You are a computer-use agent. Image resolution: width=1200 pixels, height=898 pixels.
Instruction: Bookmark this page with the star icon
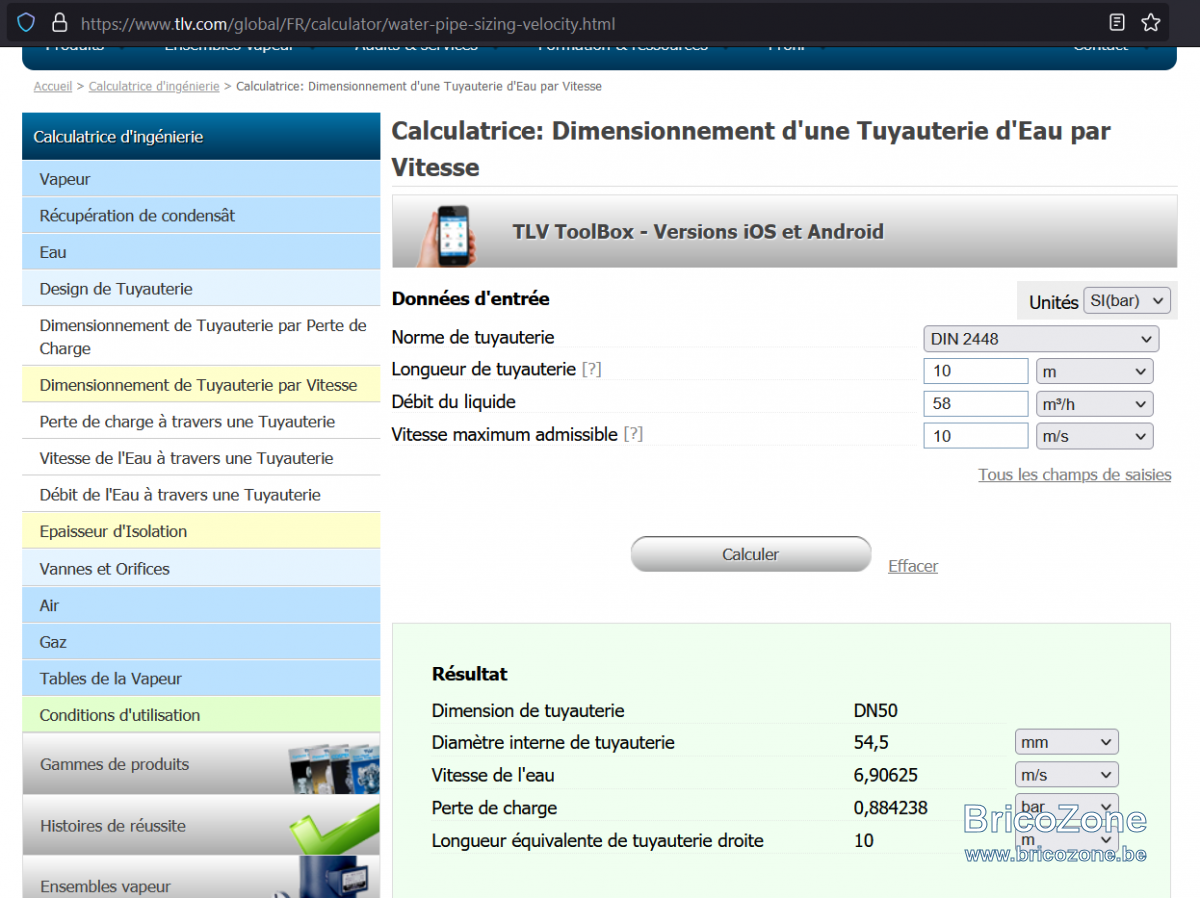click(x=1151, y=22)
